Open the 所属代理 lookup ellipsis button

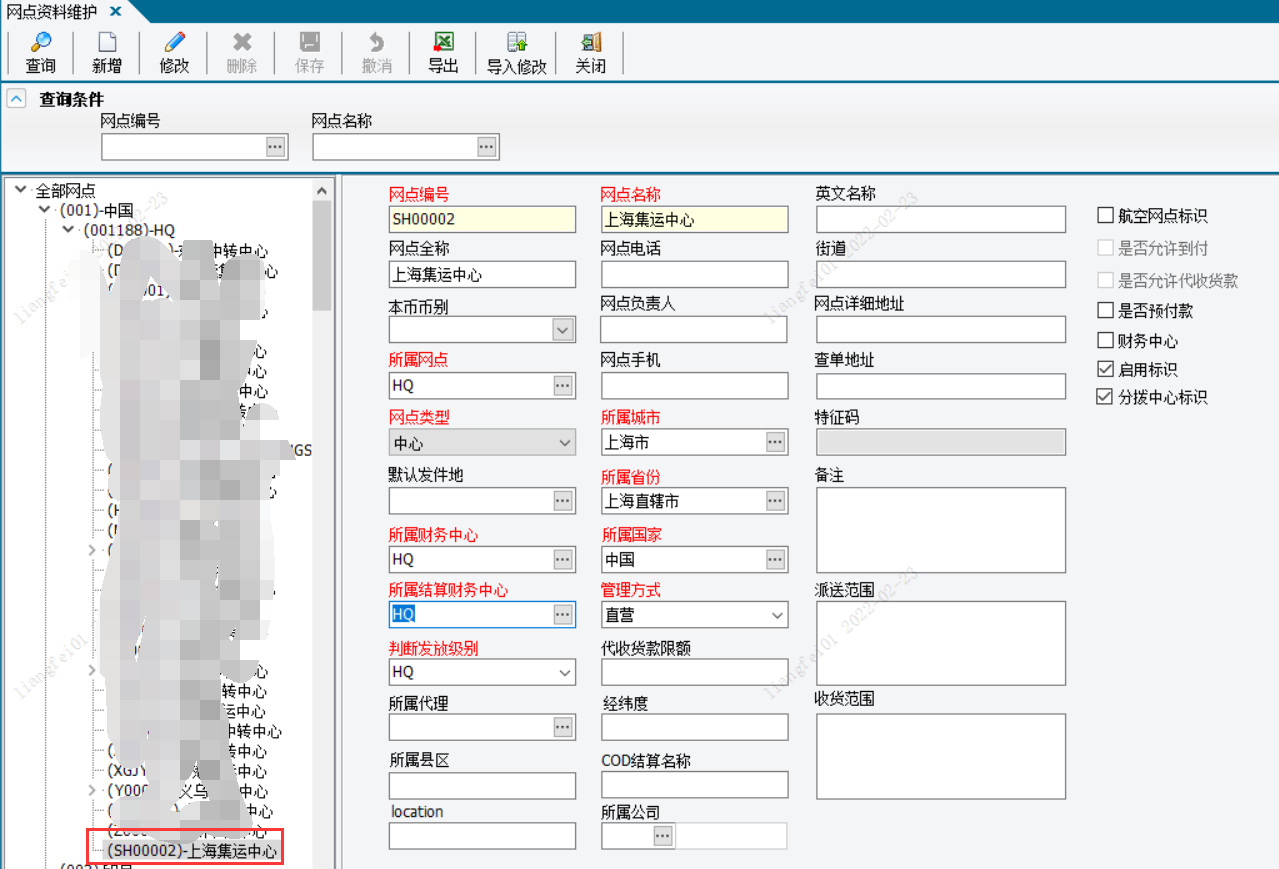point(563,727)
